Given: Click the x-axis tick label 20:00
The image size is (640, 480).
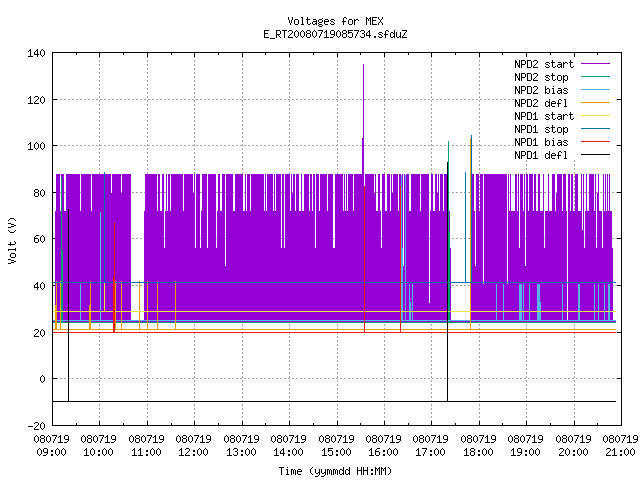Looking at the screenshot, I should coord(573,452).
